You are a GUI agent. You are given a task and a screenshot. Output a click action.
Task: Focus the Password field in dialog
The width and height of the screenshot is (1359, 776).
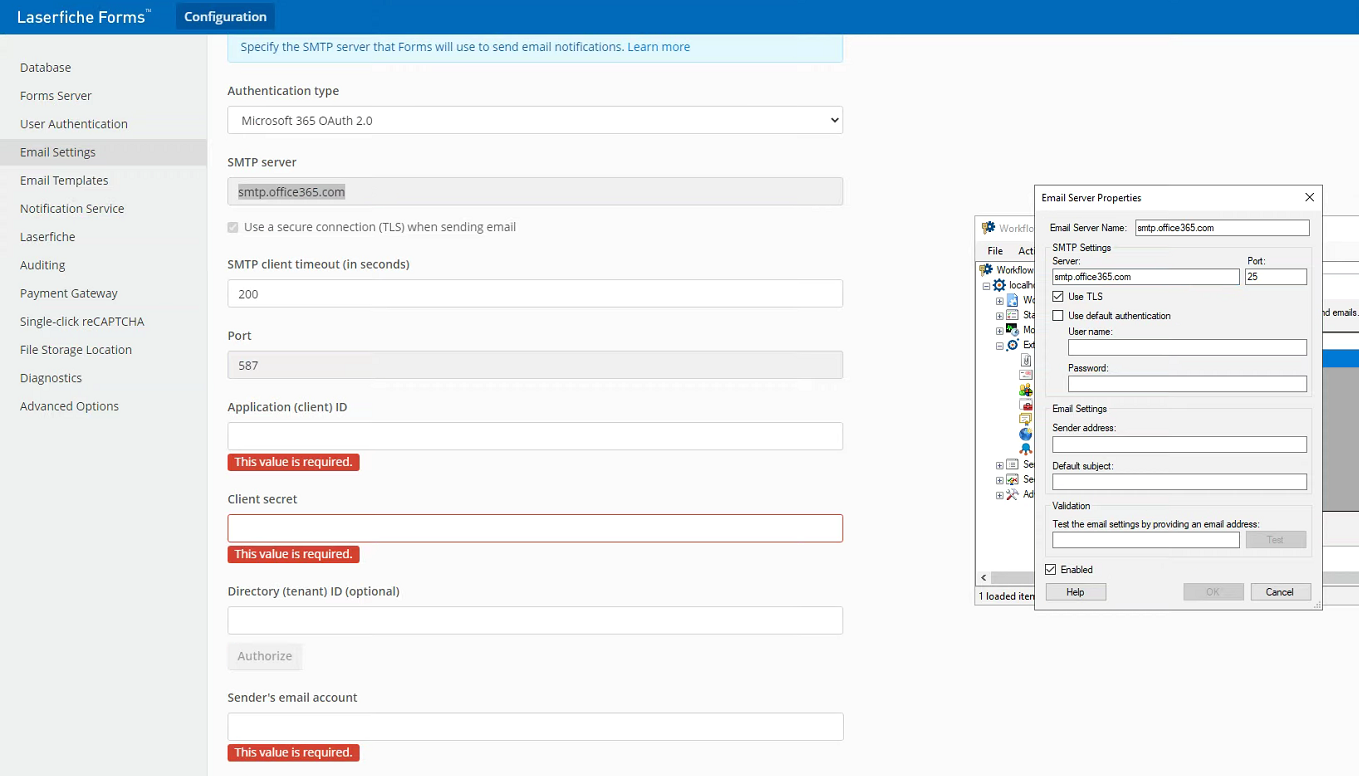click(1187, 384)
